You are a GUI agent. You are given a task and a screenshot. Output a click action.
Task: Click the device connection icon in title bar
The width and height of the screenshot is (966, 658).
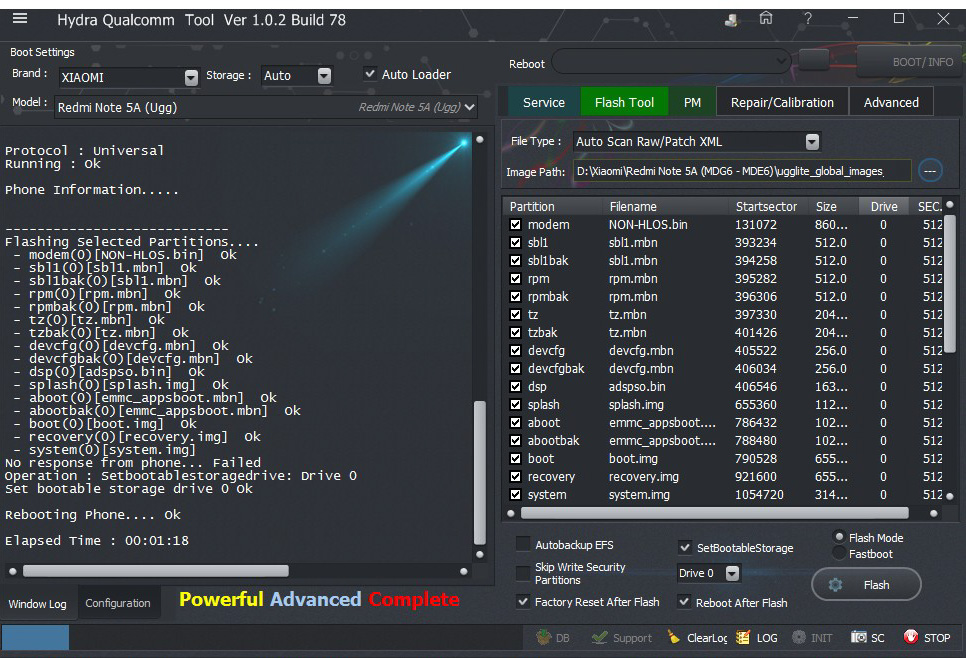coord(731,20)
